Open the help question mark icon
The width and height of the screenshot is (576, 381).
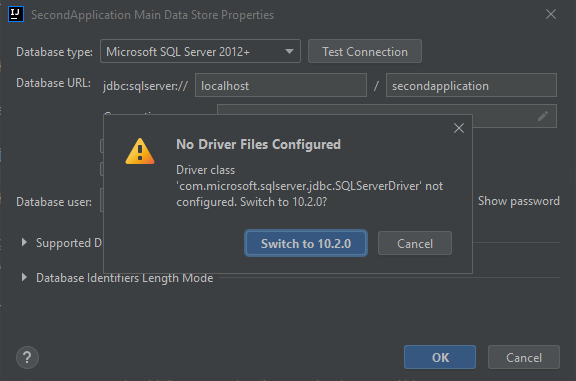27,357
